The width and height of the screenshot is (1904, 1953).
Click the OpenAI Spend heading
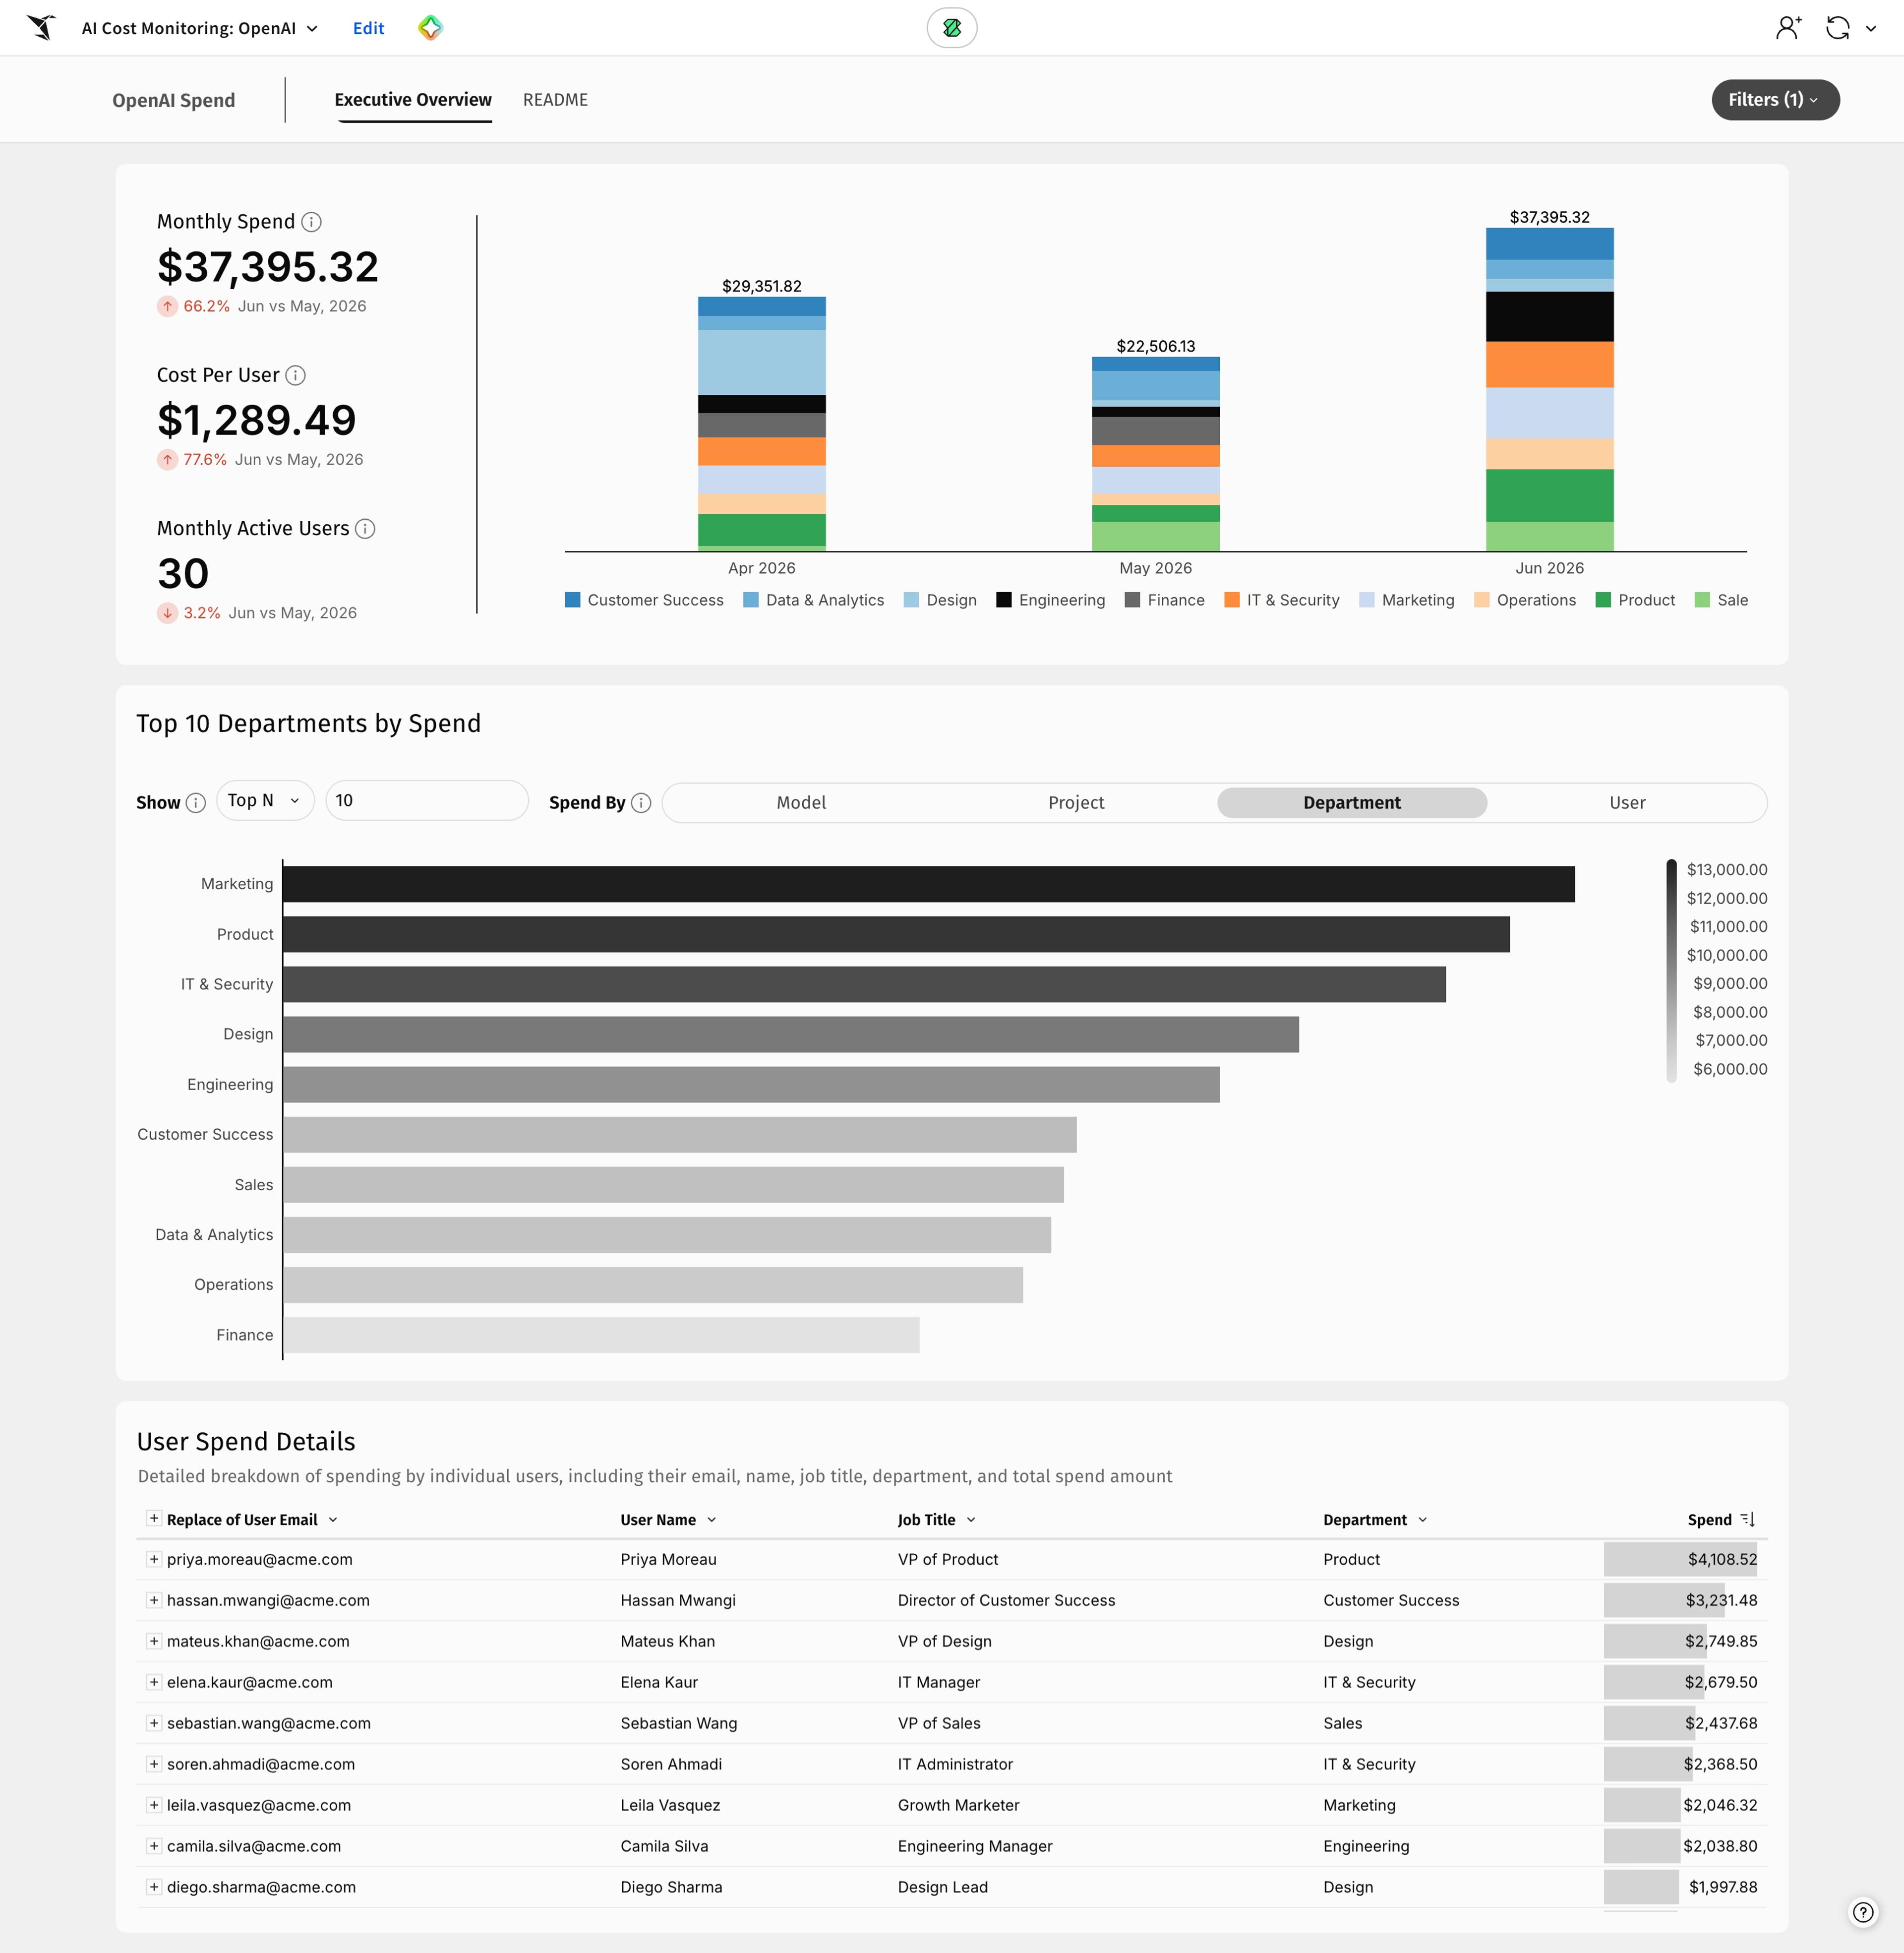click(x=174, y=100)
